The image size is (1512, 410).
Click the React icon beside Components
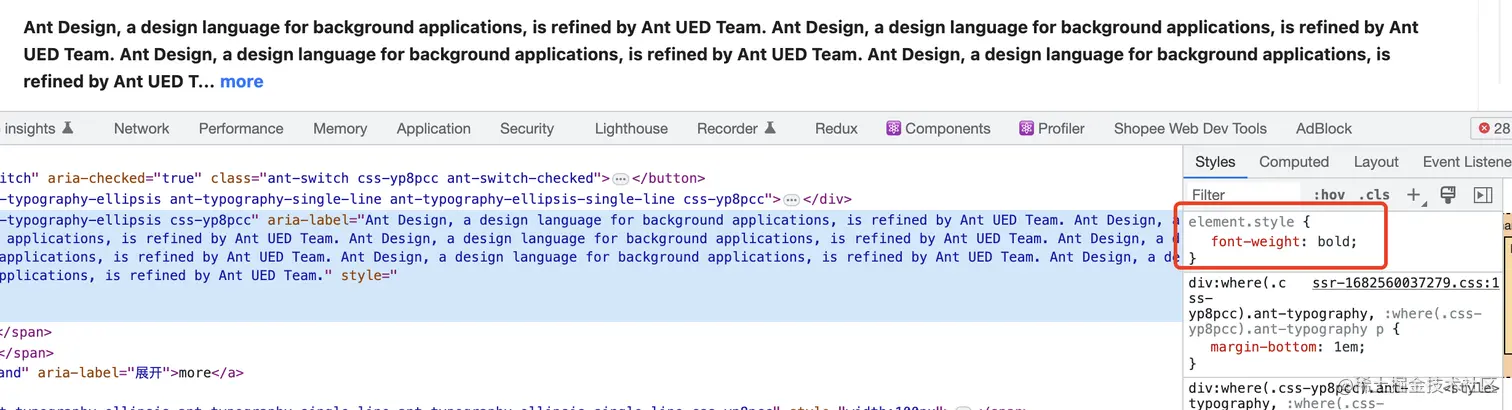(894, 128)
